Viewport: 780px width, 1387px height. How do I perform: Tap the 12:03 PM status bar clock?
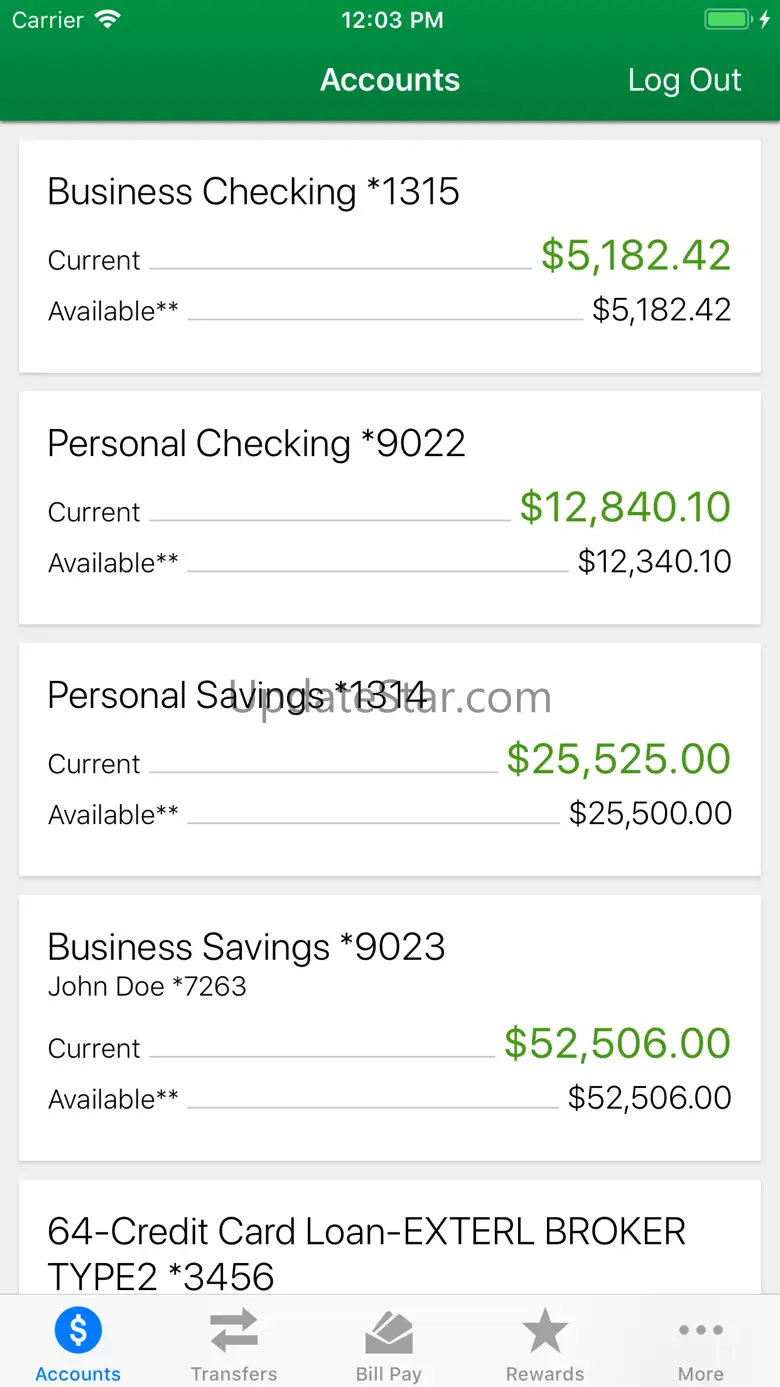click(x=392, y=20)
